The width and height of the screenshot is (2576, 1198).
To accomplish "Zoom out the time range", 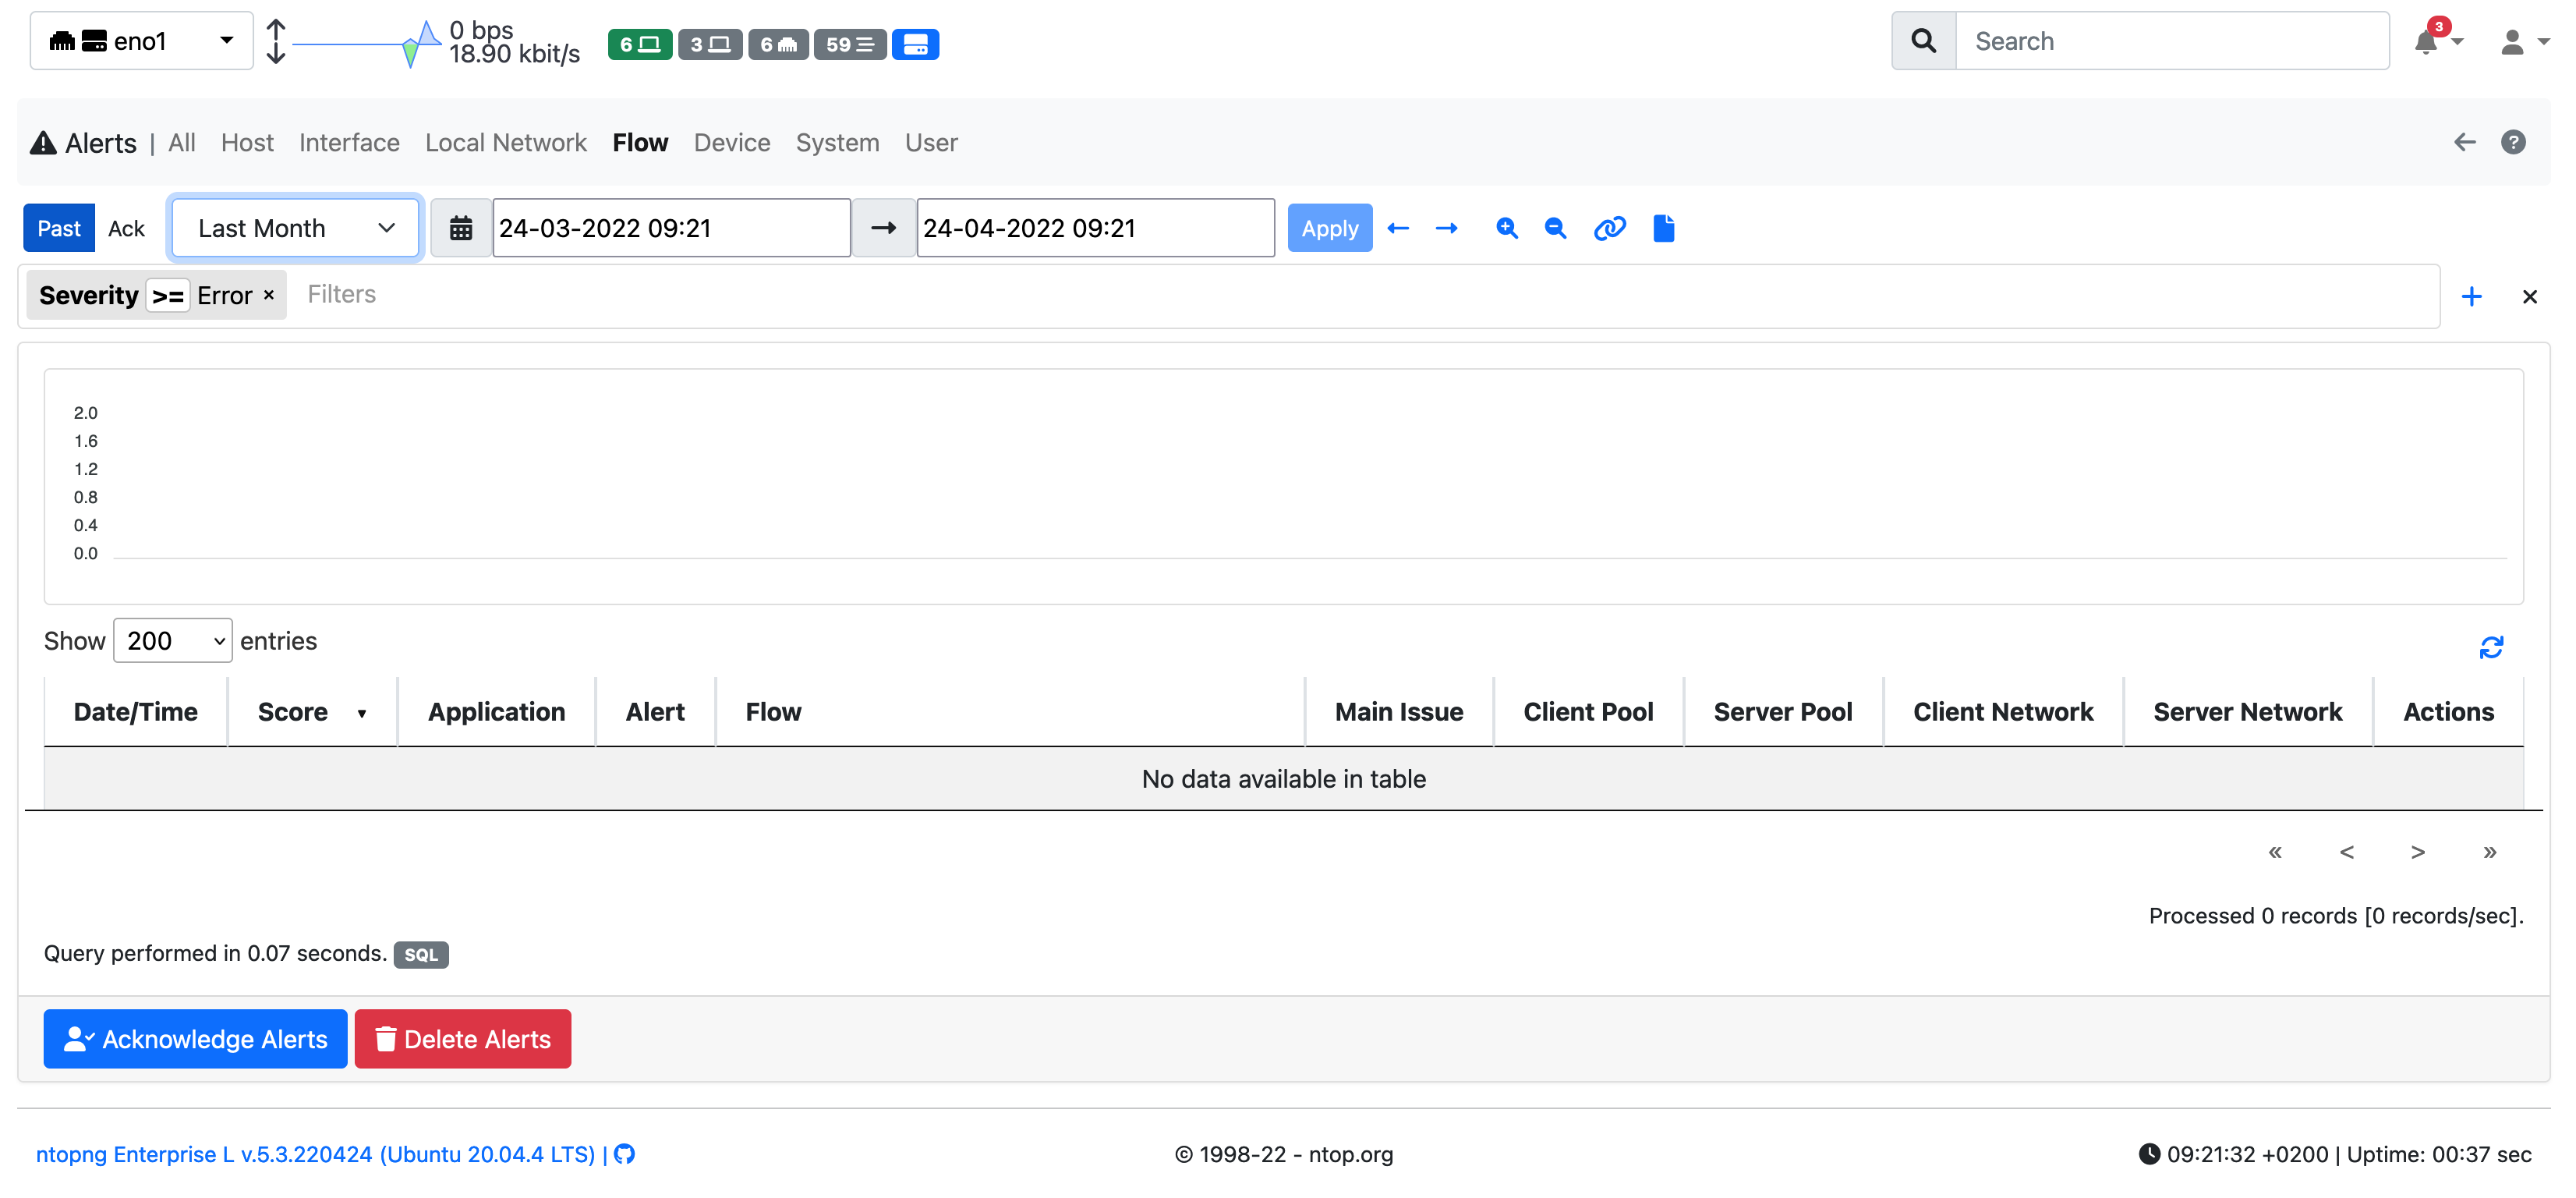I will 1555,228.
